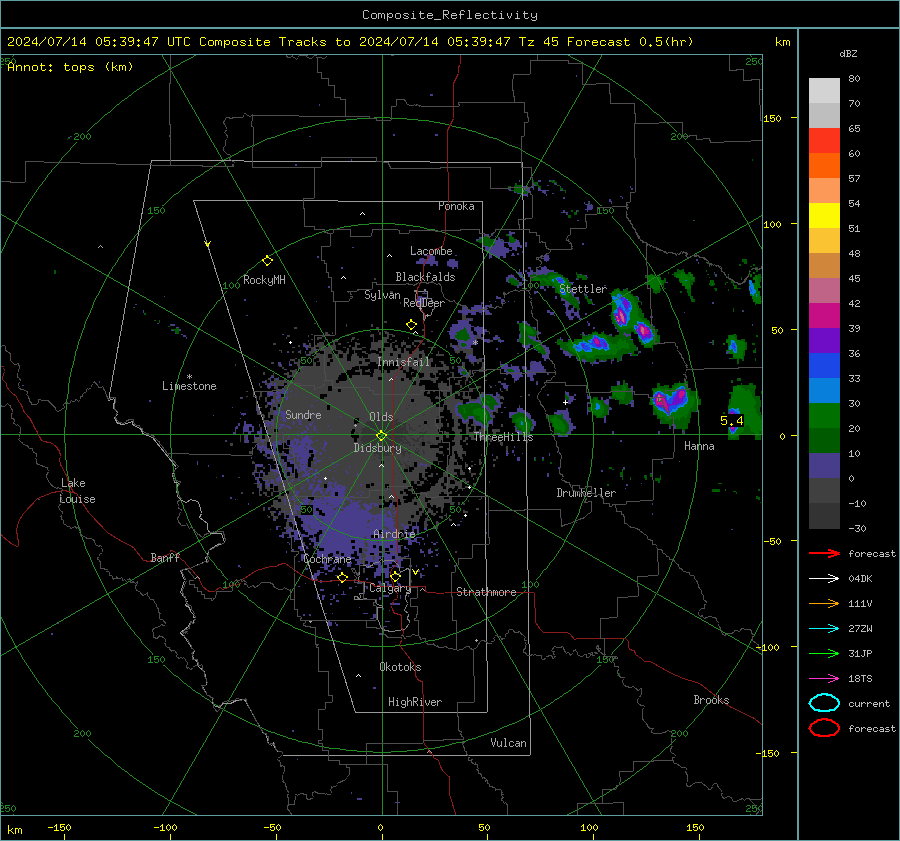Click the orange 111V arrow in legend
The width and height of the screenshot is (900, 841).
click(x=824, y=603)
